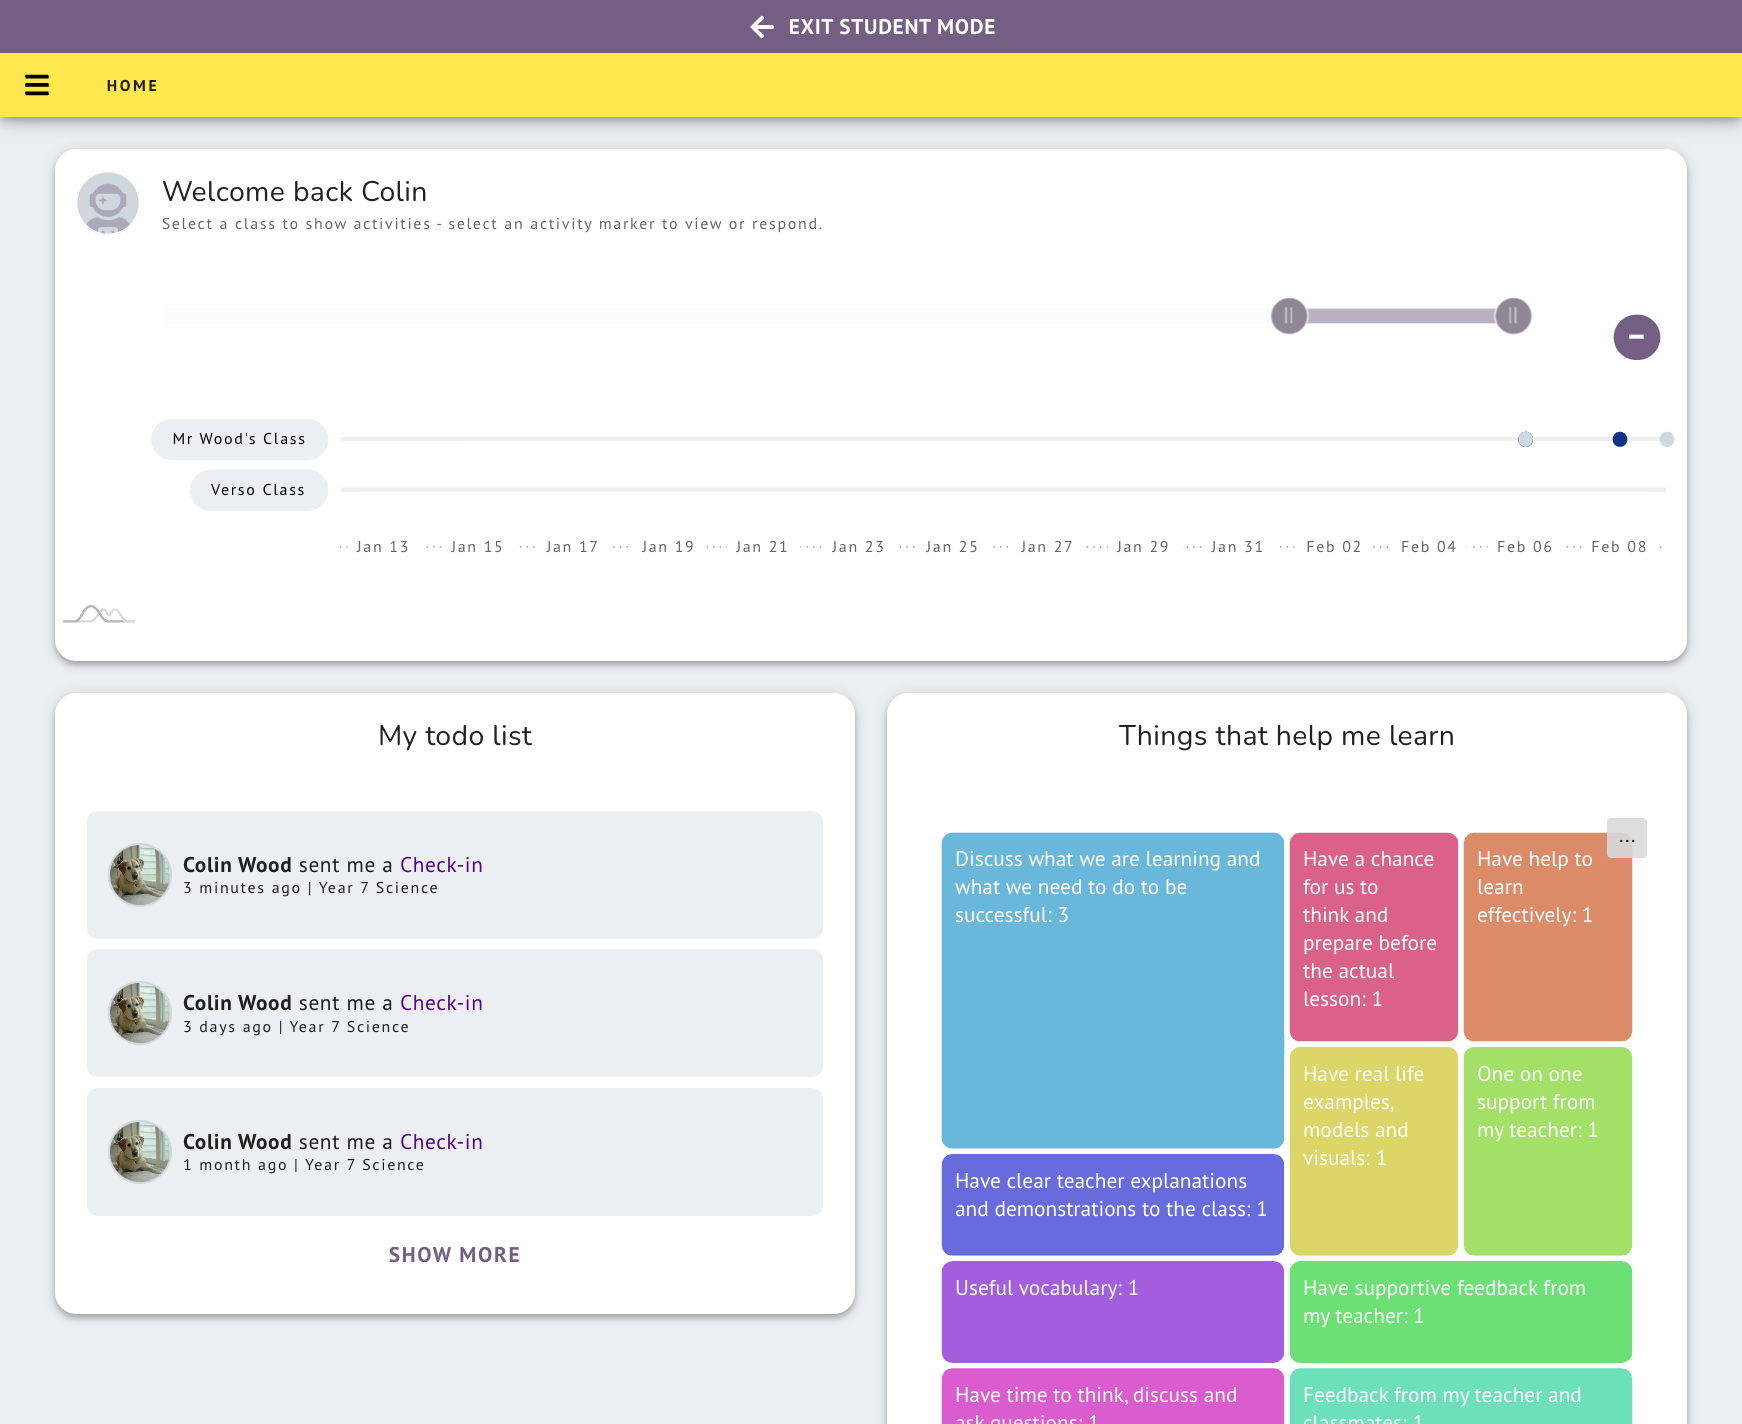Click the pink 'Have a chance for us to think' tile
Viewport: 1742px width, 1424px height.
click(1373, 936)
